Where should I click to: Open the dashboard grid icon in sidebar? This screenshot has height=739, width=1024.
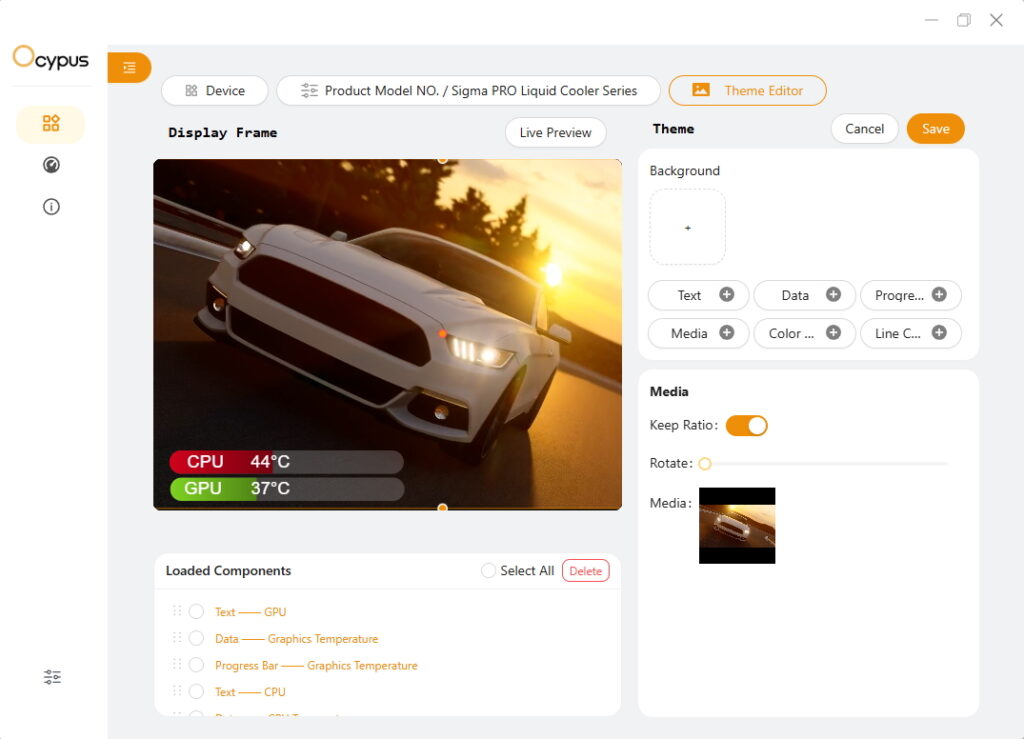(x=51, y=124)
